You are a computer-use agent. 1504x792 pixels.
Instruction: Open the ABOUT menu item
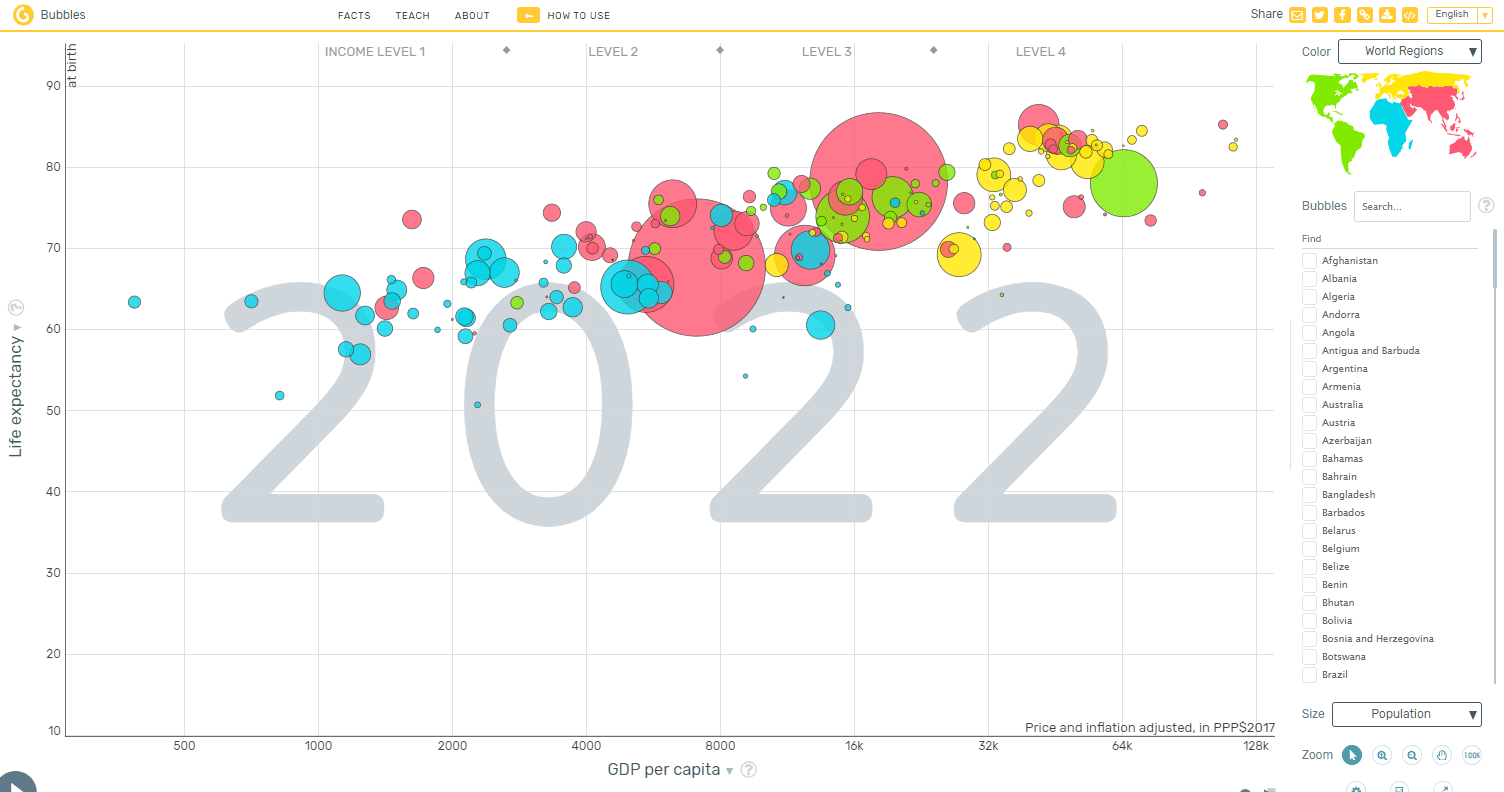pyautogui.click(x=471, y=15)
